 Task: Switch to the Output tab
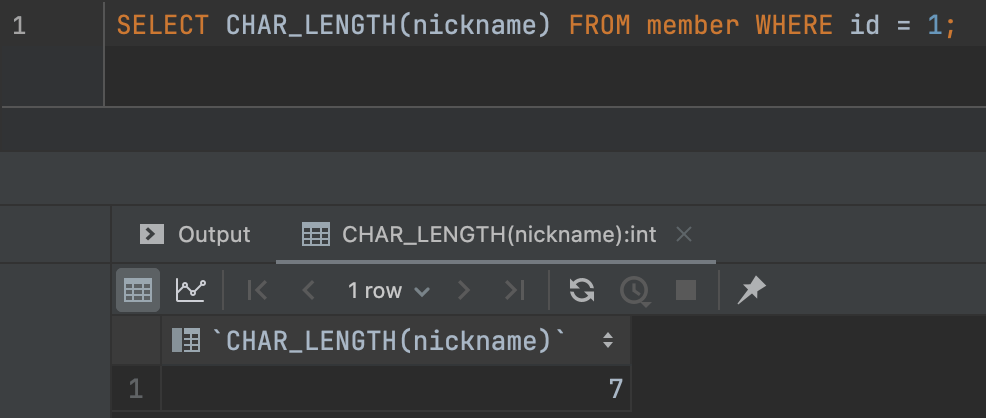(x=196, y=235)
